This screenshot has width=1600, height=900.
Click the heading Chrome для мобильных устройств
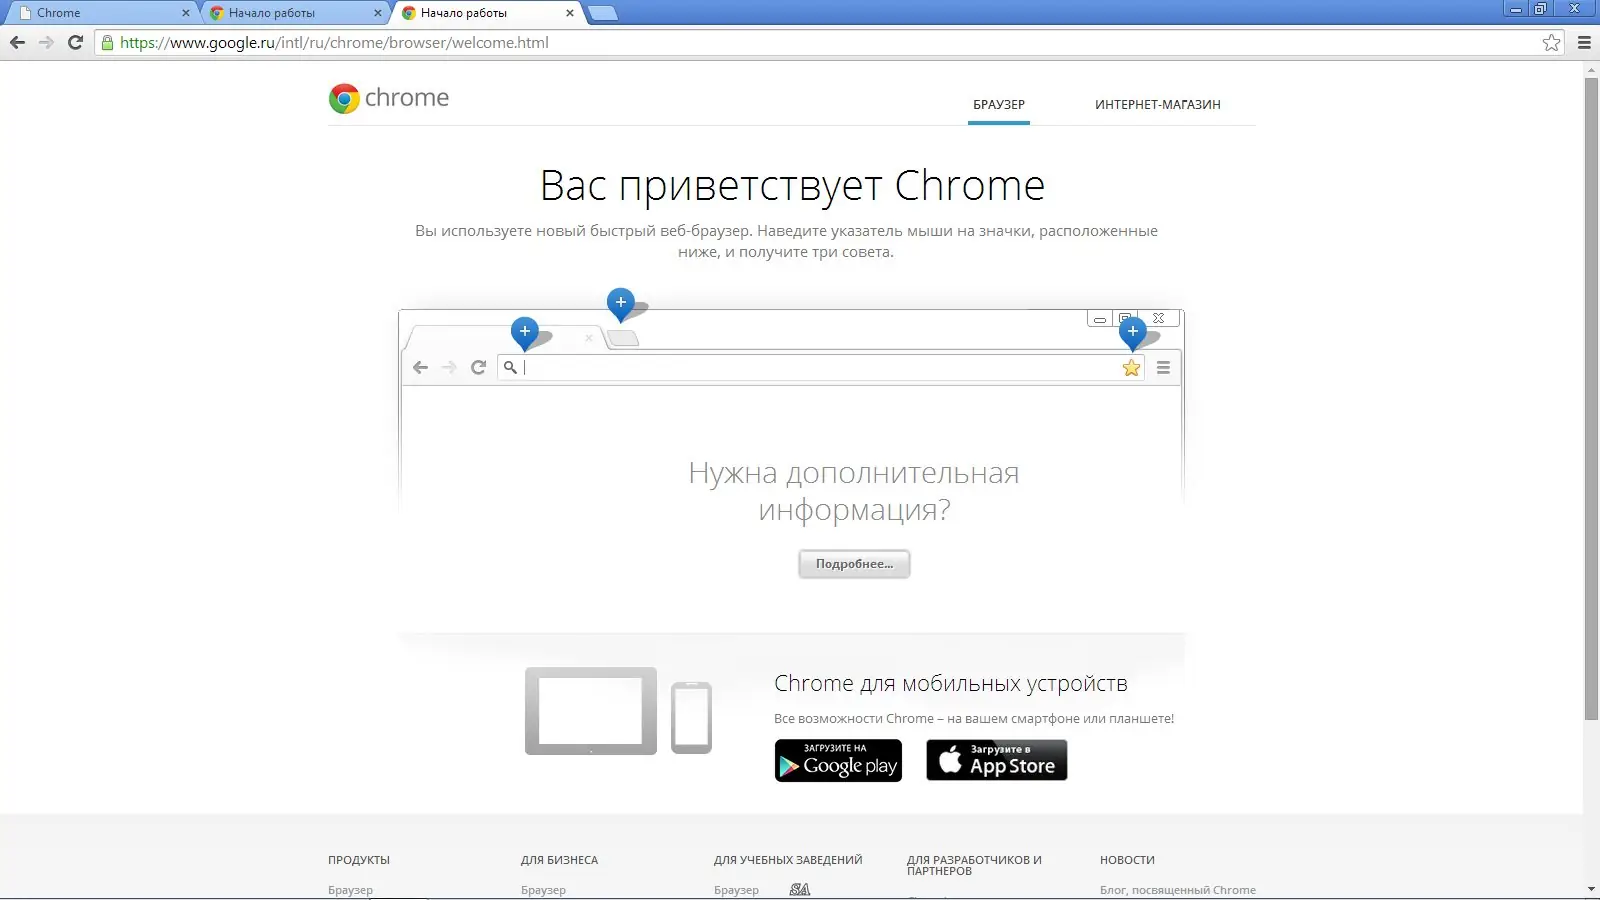pos(951,684)
